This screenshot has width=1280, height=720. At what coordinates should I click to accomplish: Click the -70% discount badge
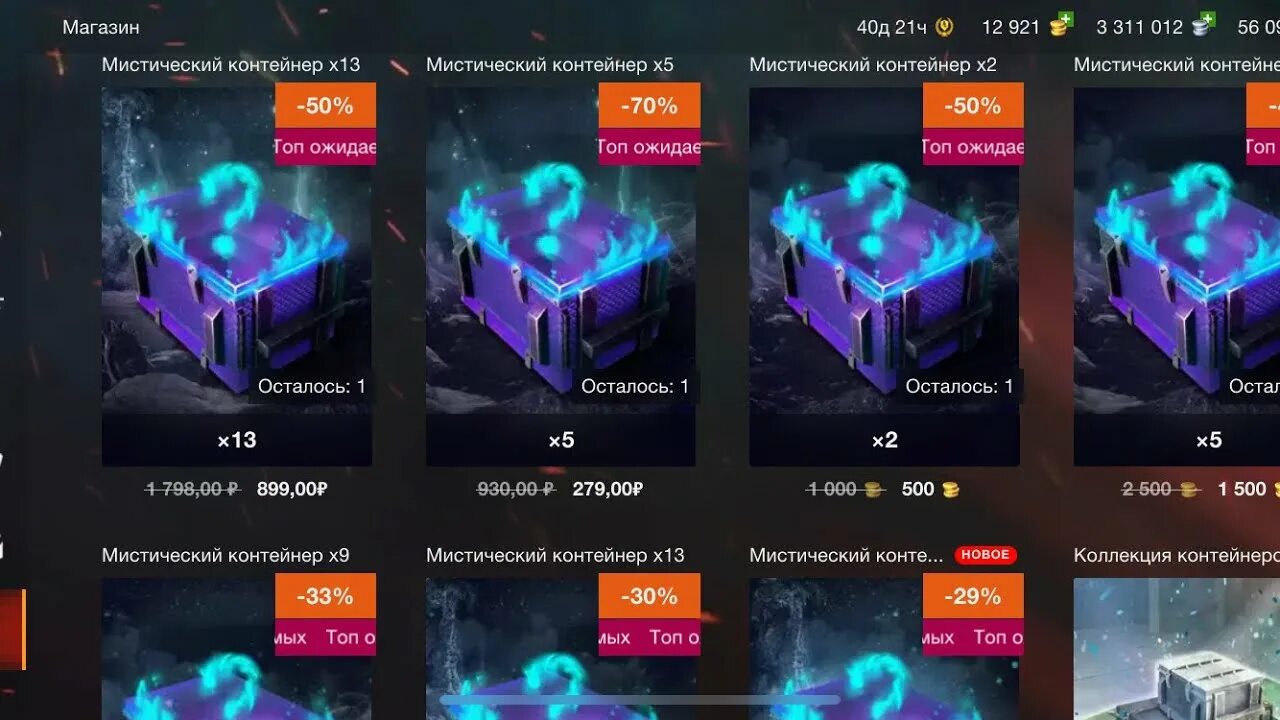pos(649,105)
